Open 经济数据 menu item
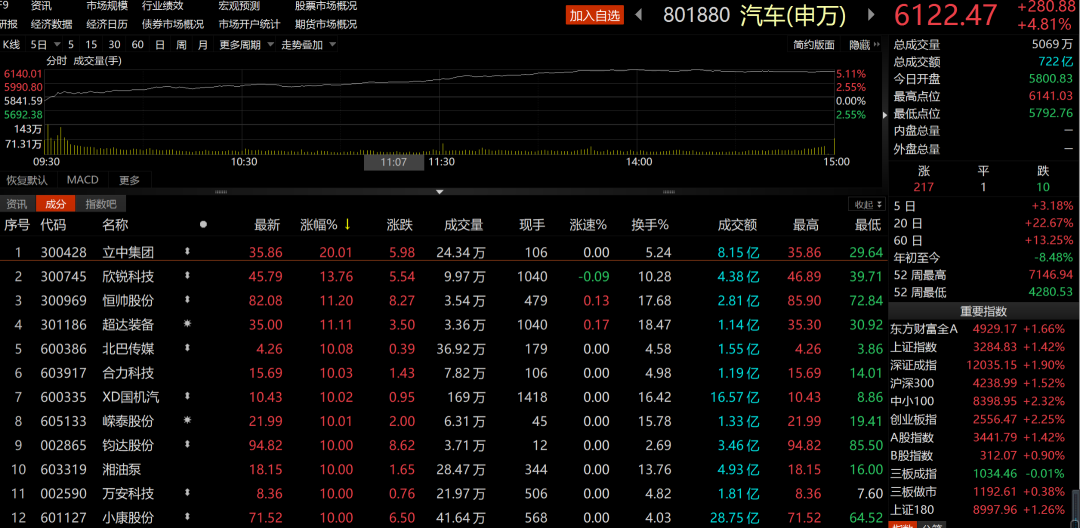Image resolution: width=1080 pixels, height=528 pixels. click(52, 24)
